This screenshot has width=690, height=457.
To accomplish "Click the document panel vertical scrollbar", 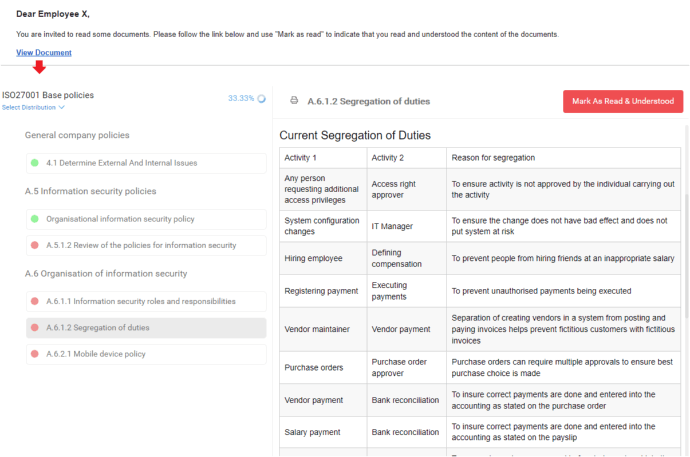I will point(686,250).
